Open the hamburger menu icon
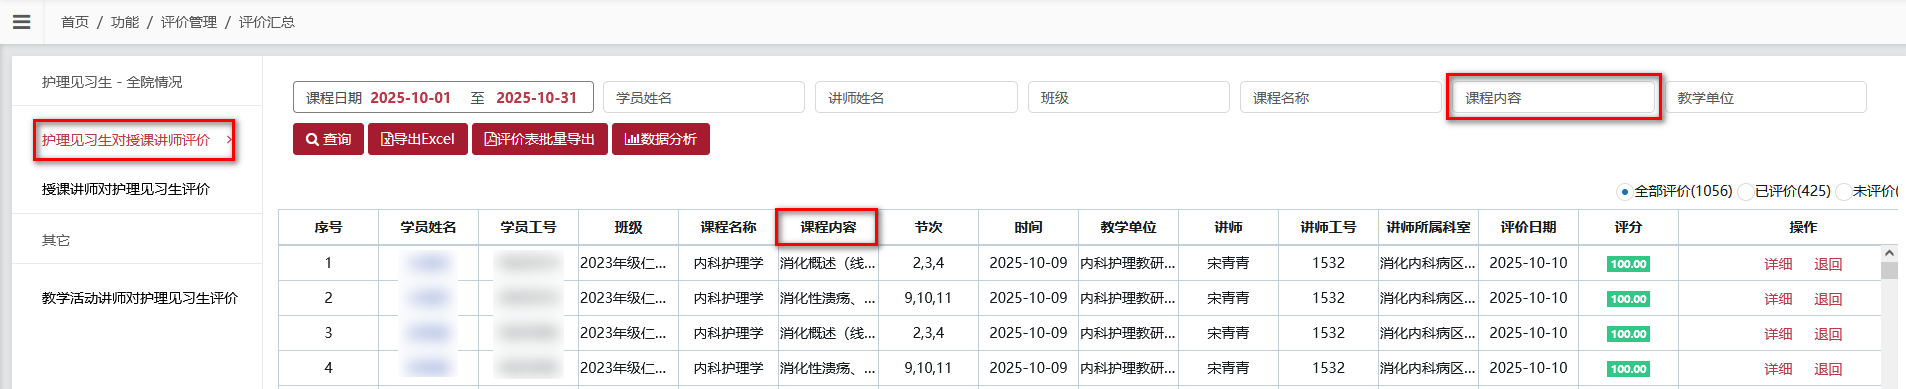The height and width of the screenshot is (389, 1906). pos(21,22)
